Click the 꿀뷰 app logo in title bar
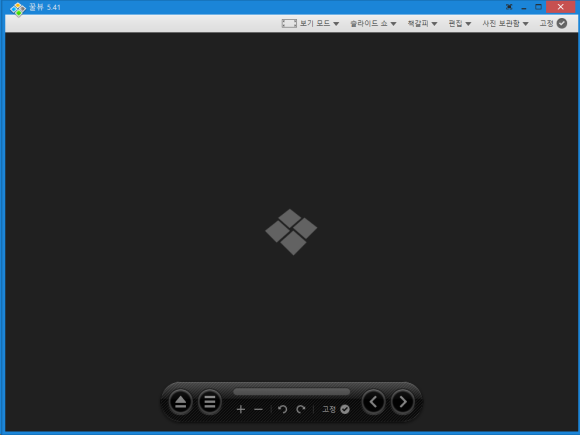This screenshot has width=580, height=435. coord(18,9)
